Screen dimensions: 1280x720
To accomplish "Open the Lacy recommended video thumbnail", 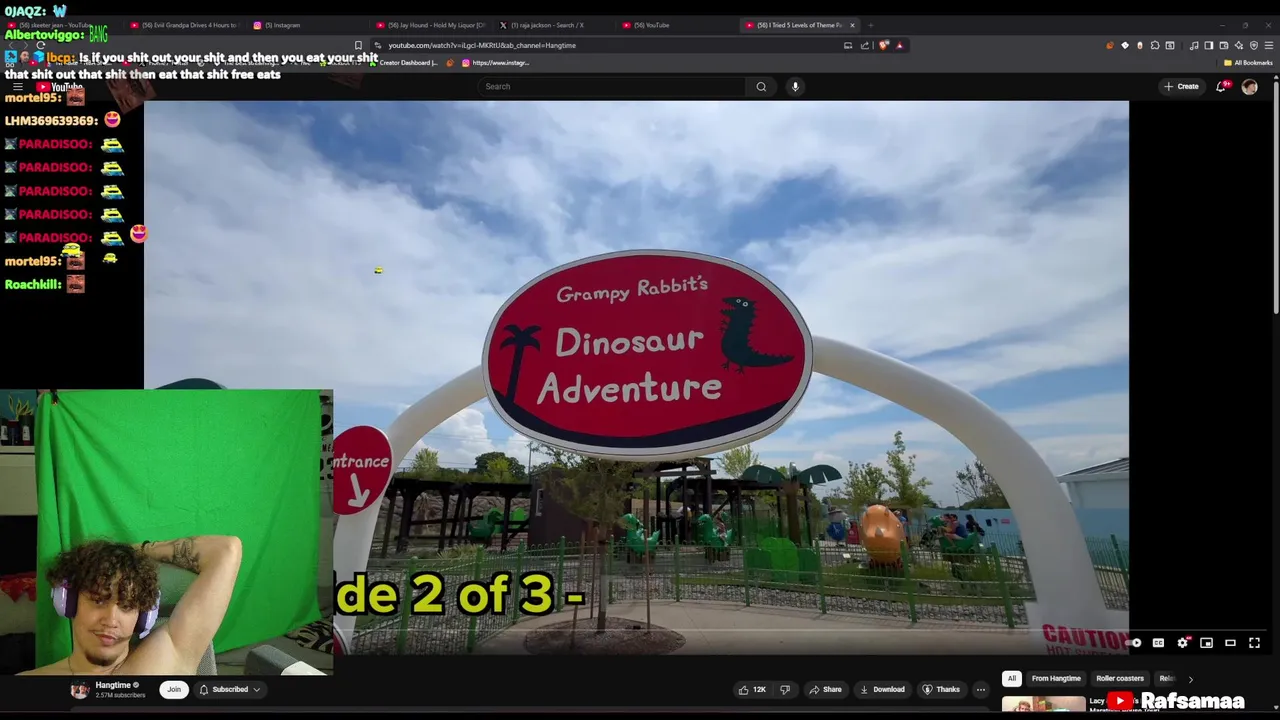I will pos(1043,704).
